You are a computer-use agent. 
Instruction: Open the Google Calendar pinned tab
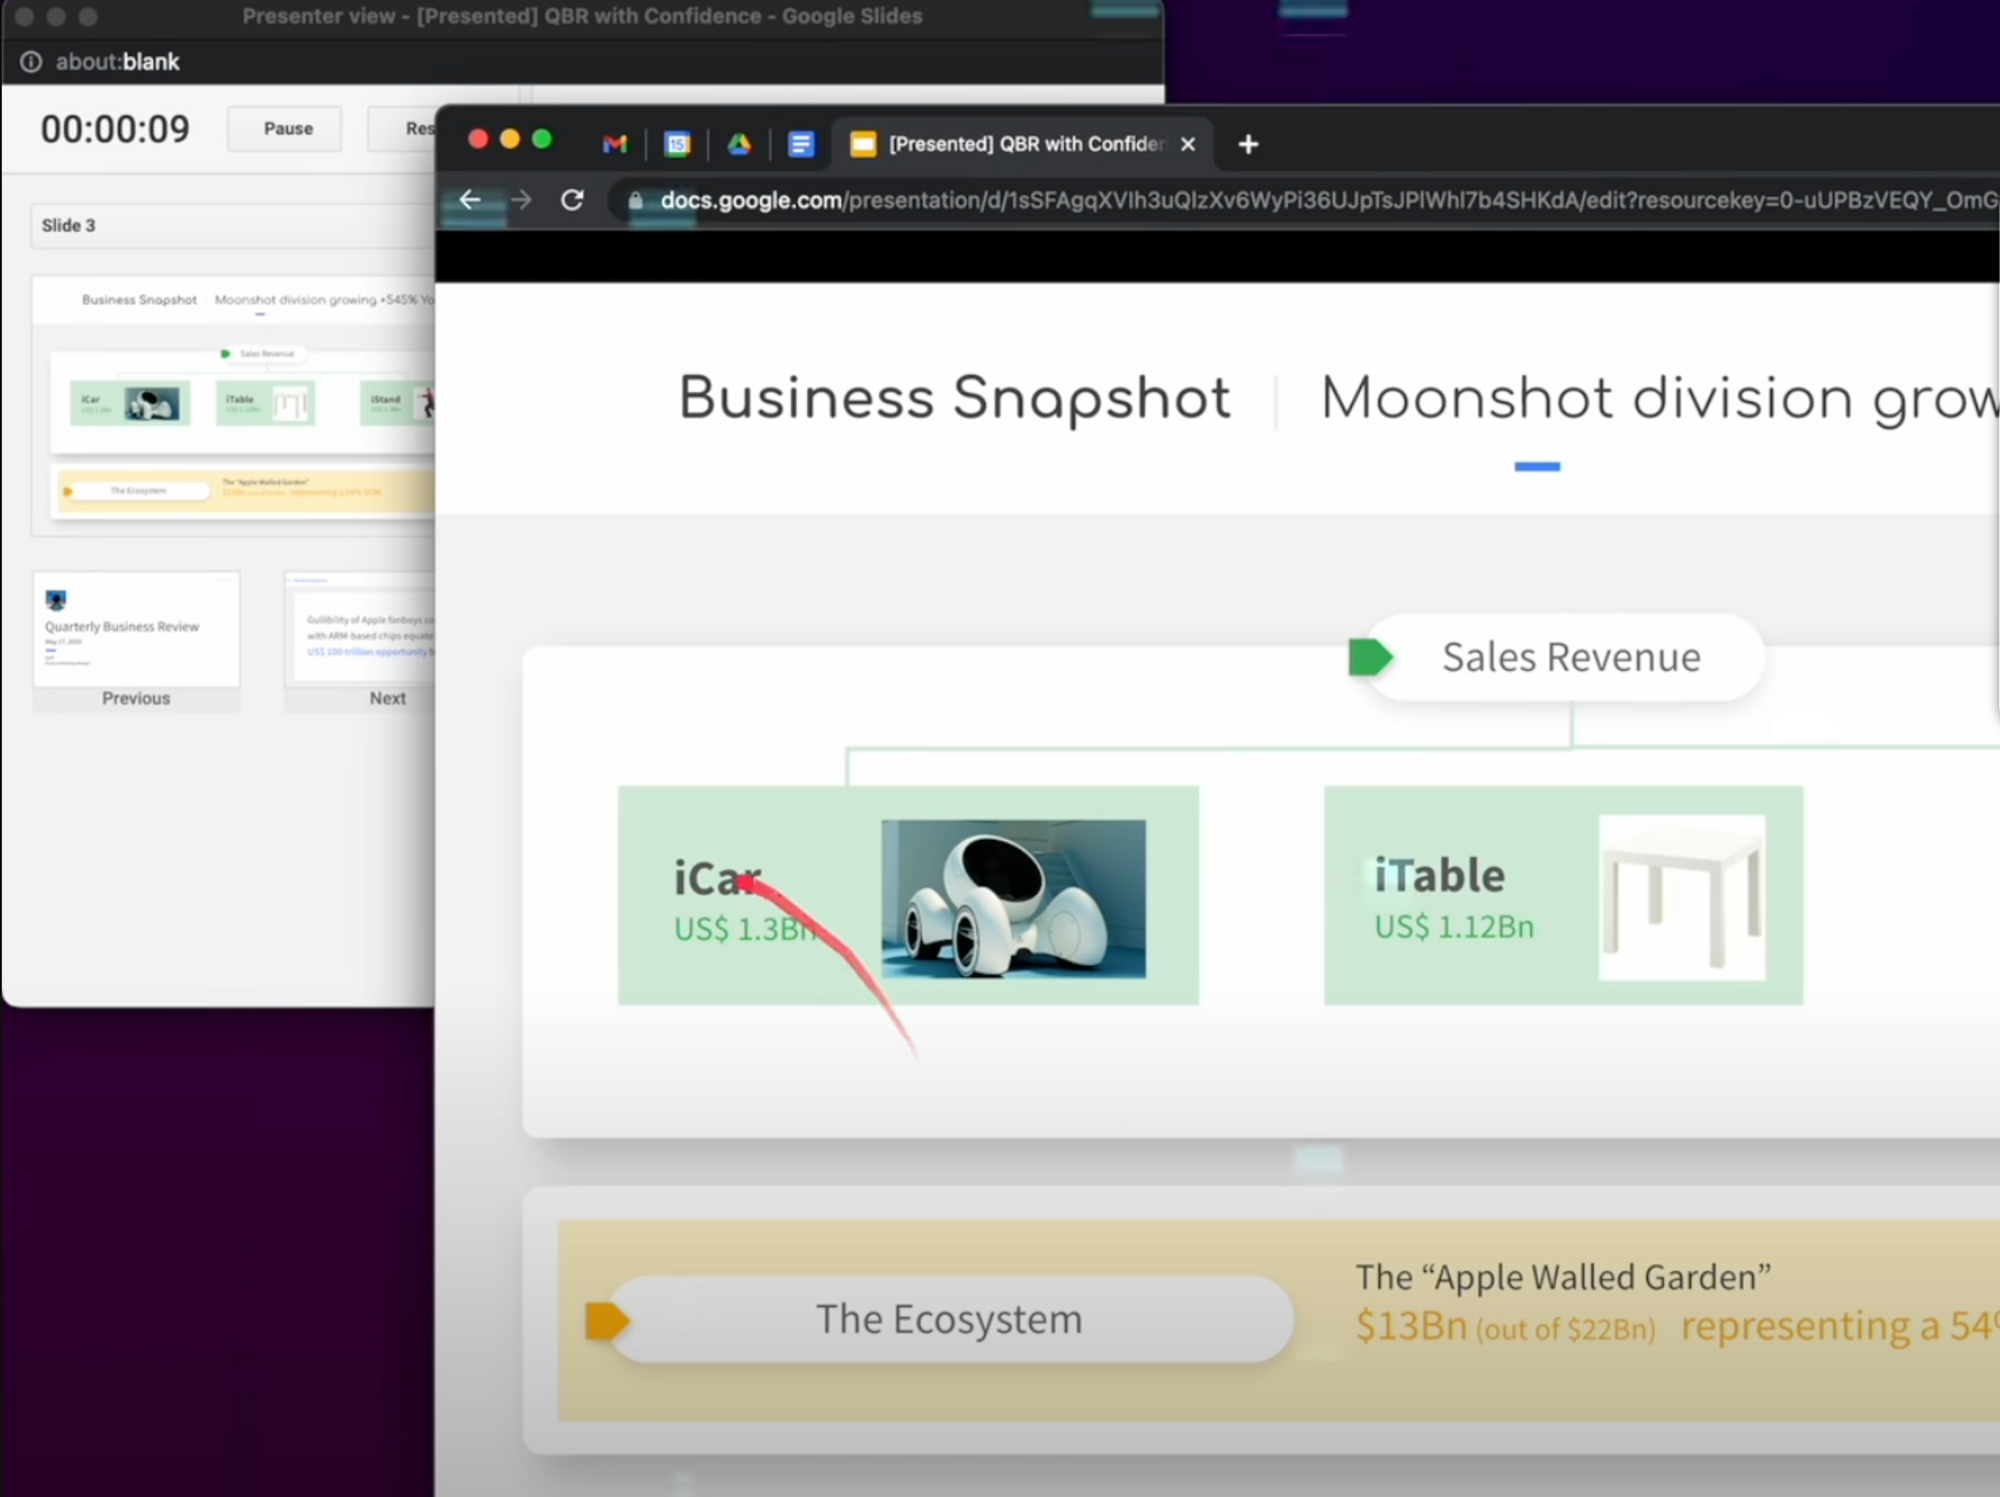coord(677,144)
